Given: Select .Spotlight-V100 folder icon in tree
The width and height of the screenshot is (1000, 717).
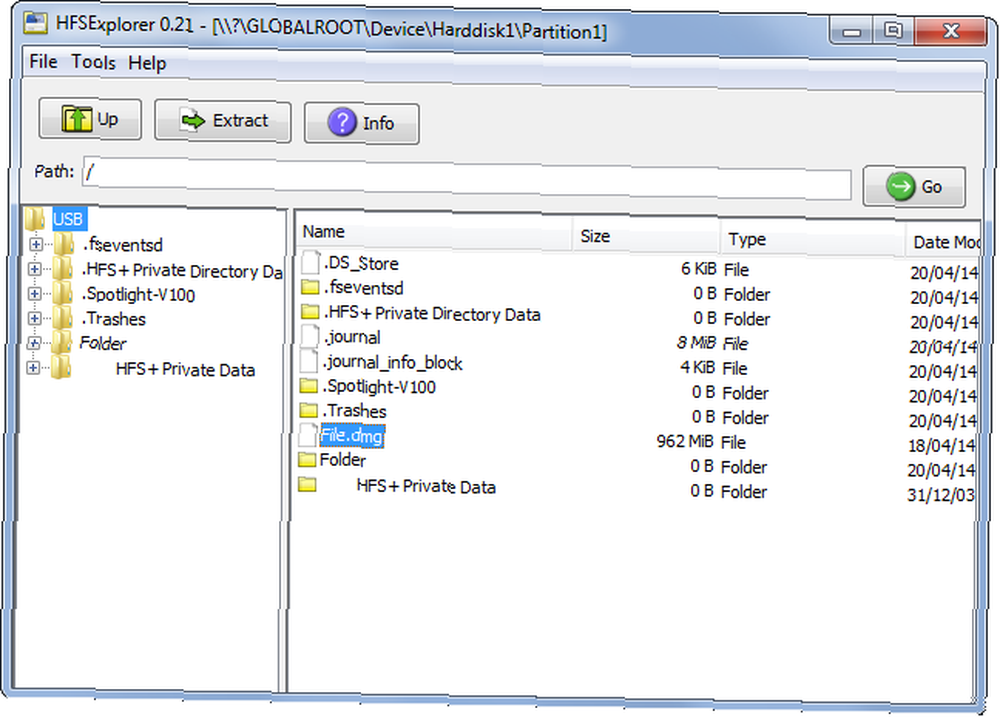Looking at the screenshot, I should click(x=62, y=293).
